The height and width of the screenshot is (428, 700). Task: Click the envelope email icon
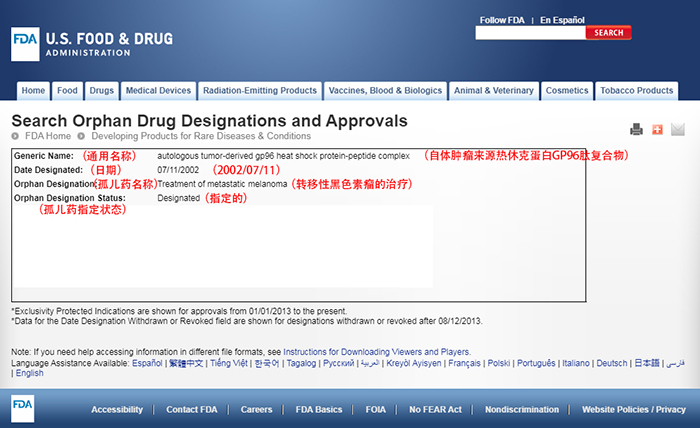pyautogui.click(x=677, y=129)
